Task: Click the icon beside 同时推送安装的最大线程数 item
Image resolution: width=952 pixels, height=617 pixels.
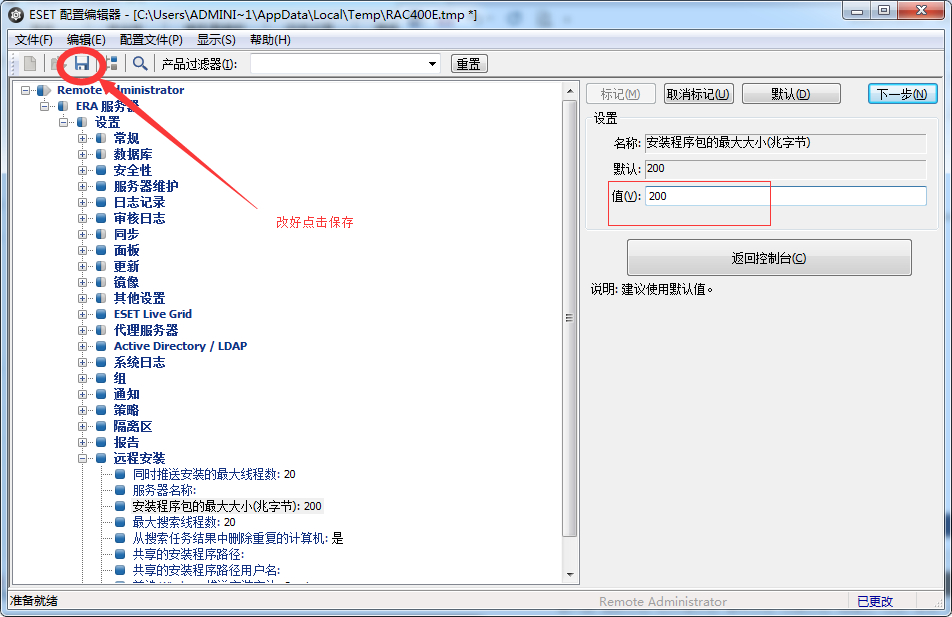Action: coord(120,474)
